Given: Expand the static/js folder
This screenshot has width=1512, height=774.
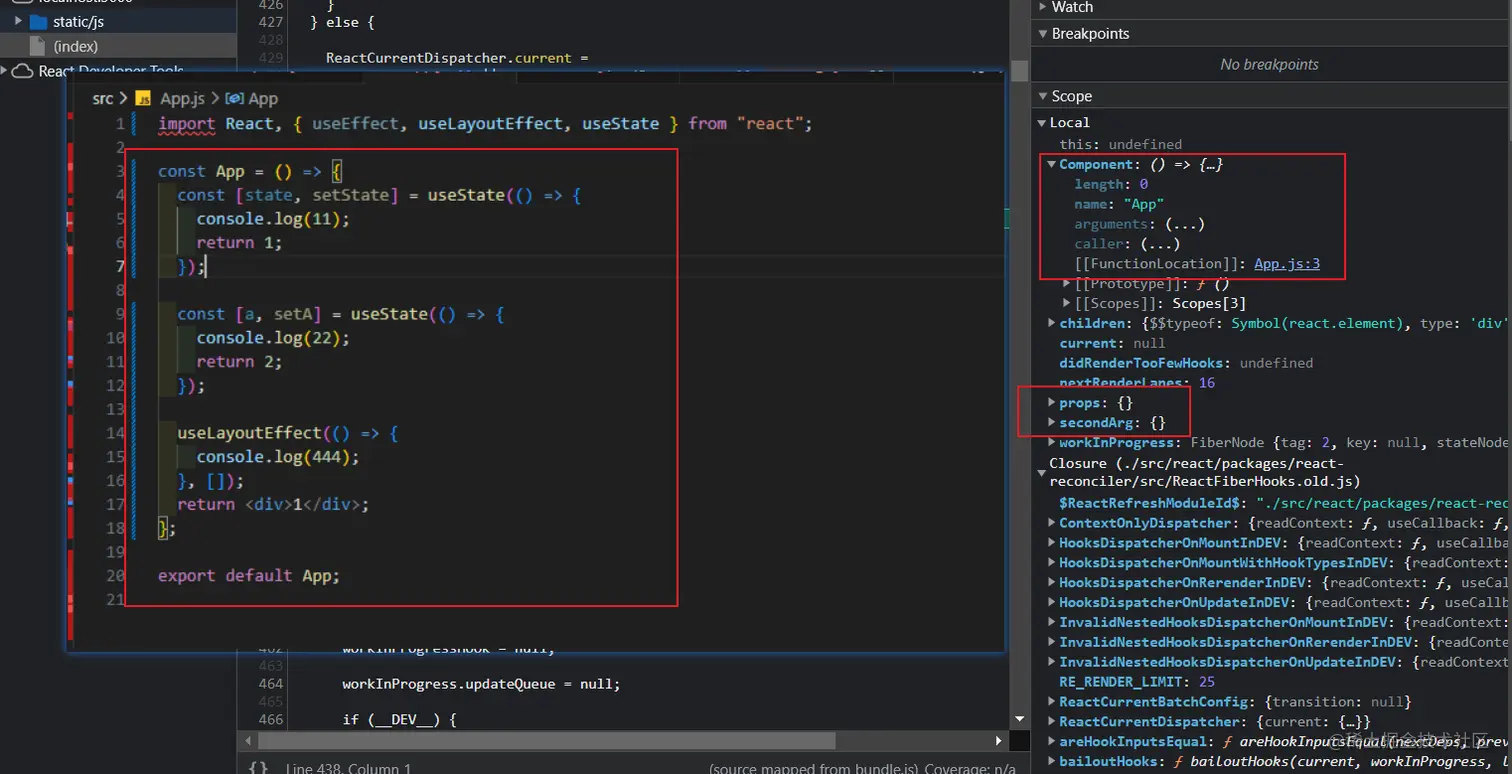Looking at the screenshot, I should (18, 20).
